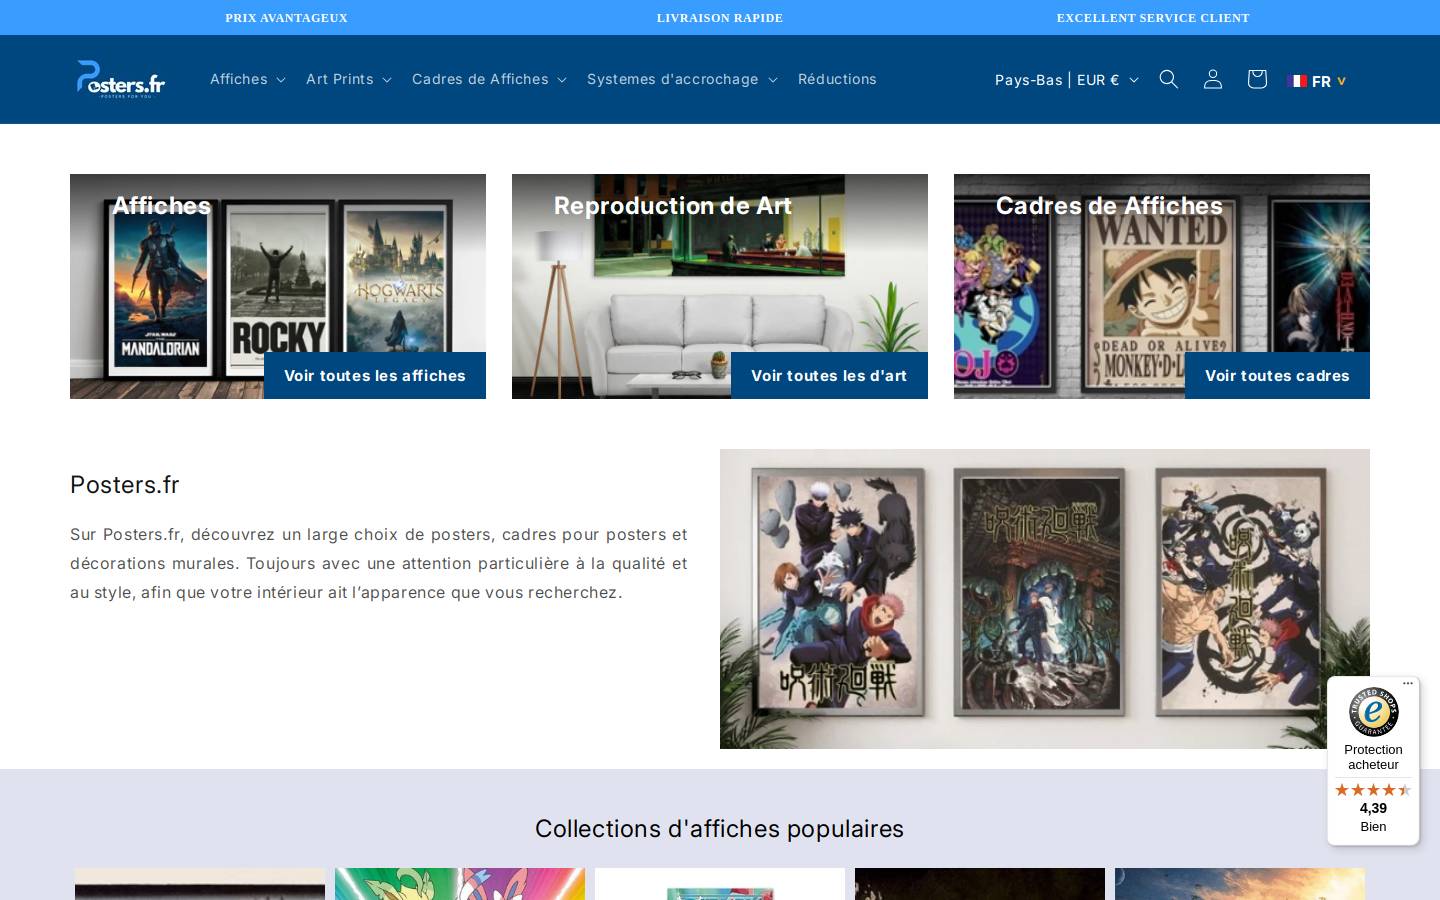The width and height of the screenshot is (1440, 900).
Task: Click the Posters.fr logo
Action: coord(121,79)
